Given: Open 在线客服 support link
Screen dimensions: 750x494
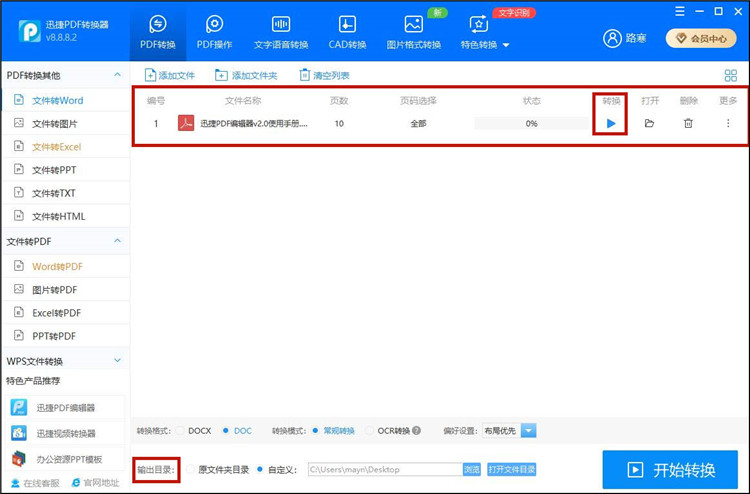Looking at the screenshot, I should coord(35,483).
